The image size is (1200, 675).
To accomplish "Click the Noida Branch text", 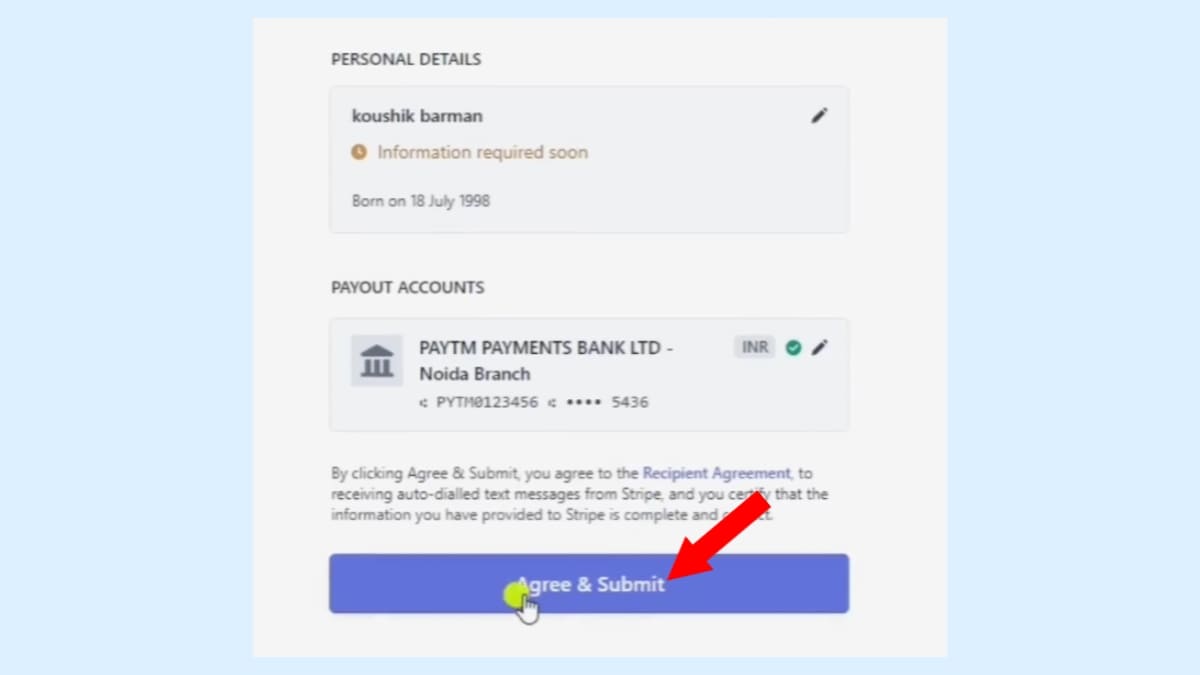I will 475,374.
